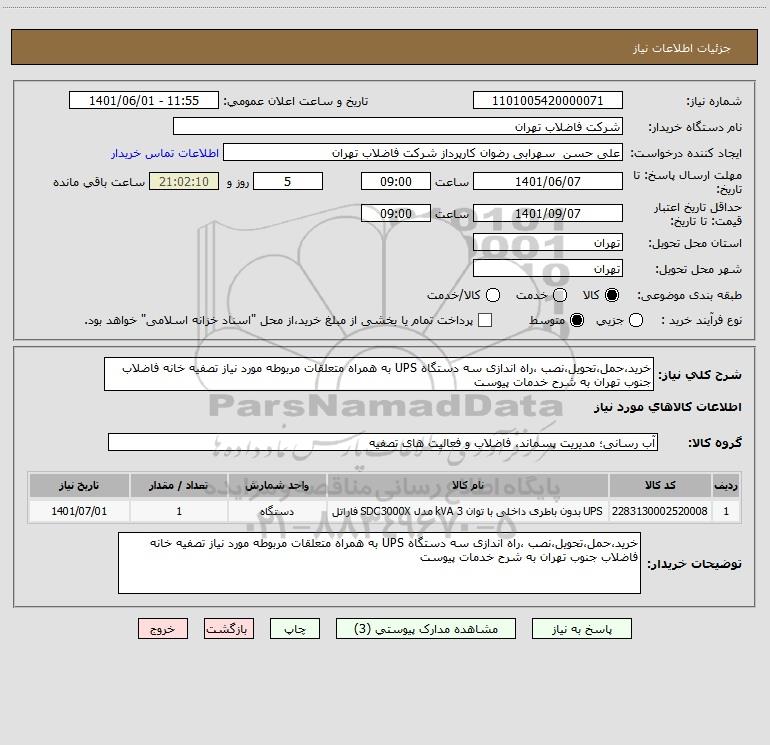Open مشاهده مدارک پیوستی (3) attachments
The height and width of the screenshot is (745, 770).
(x=426, y=629)
